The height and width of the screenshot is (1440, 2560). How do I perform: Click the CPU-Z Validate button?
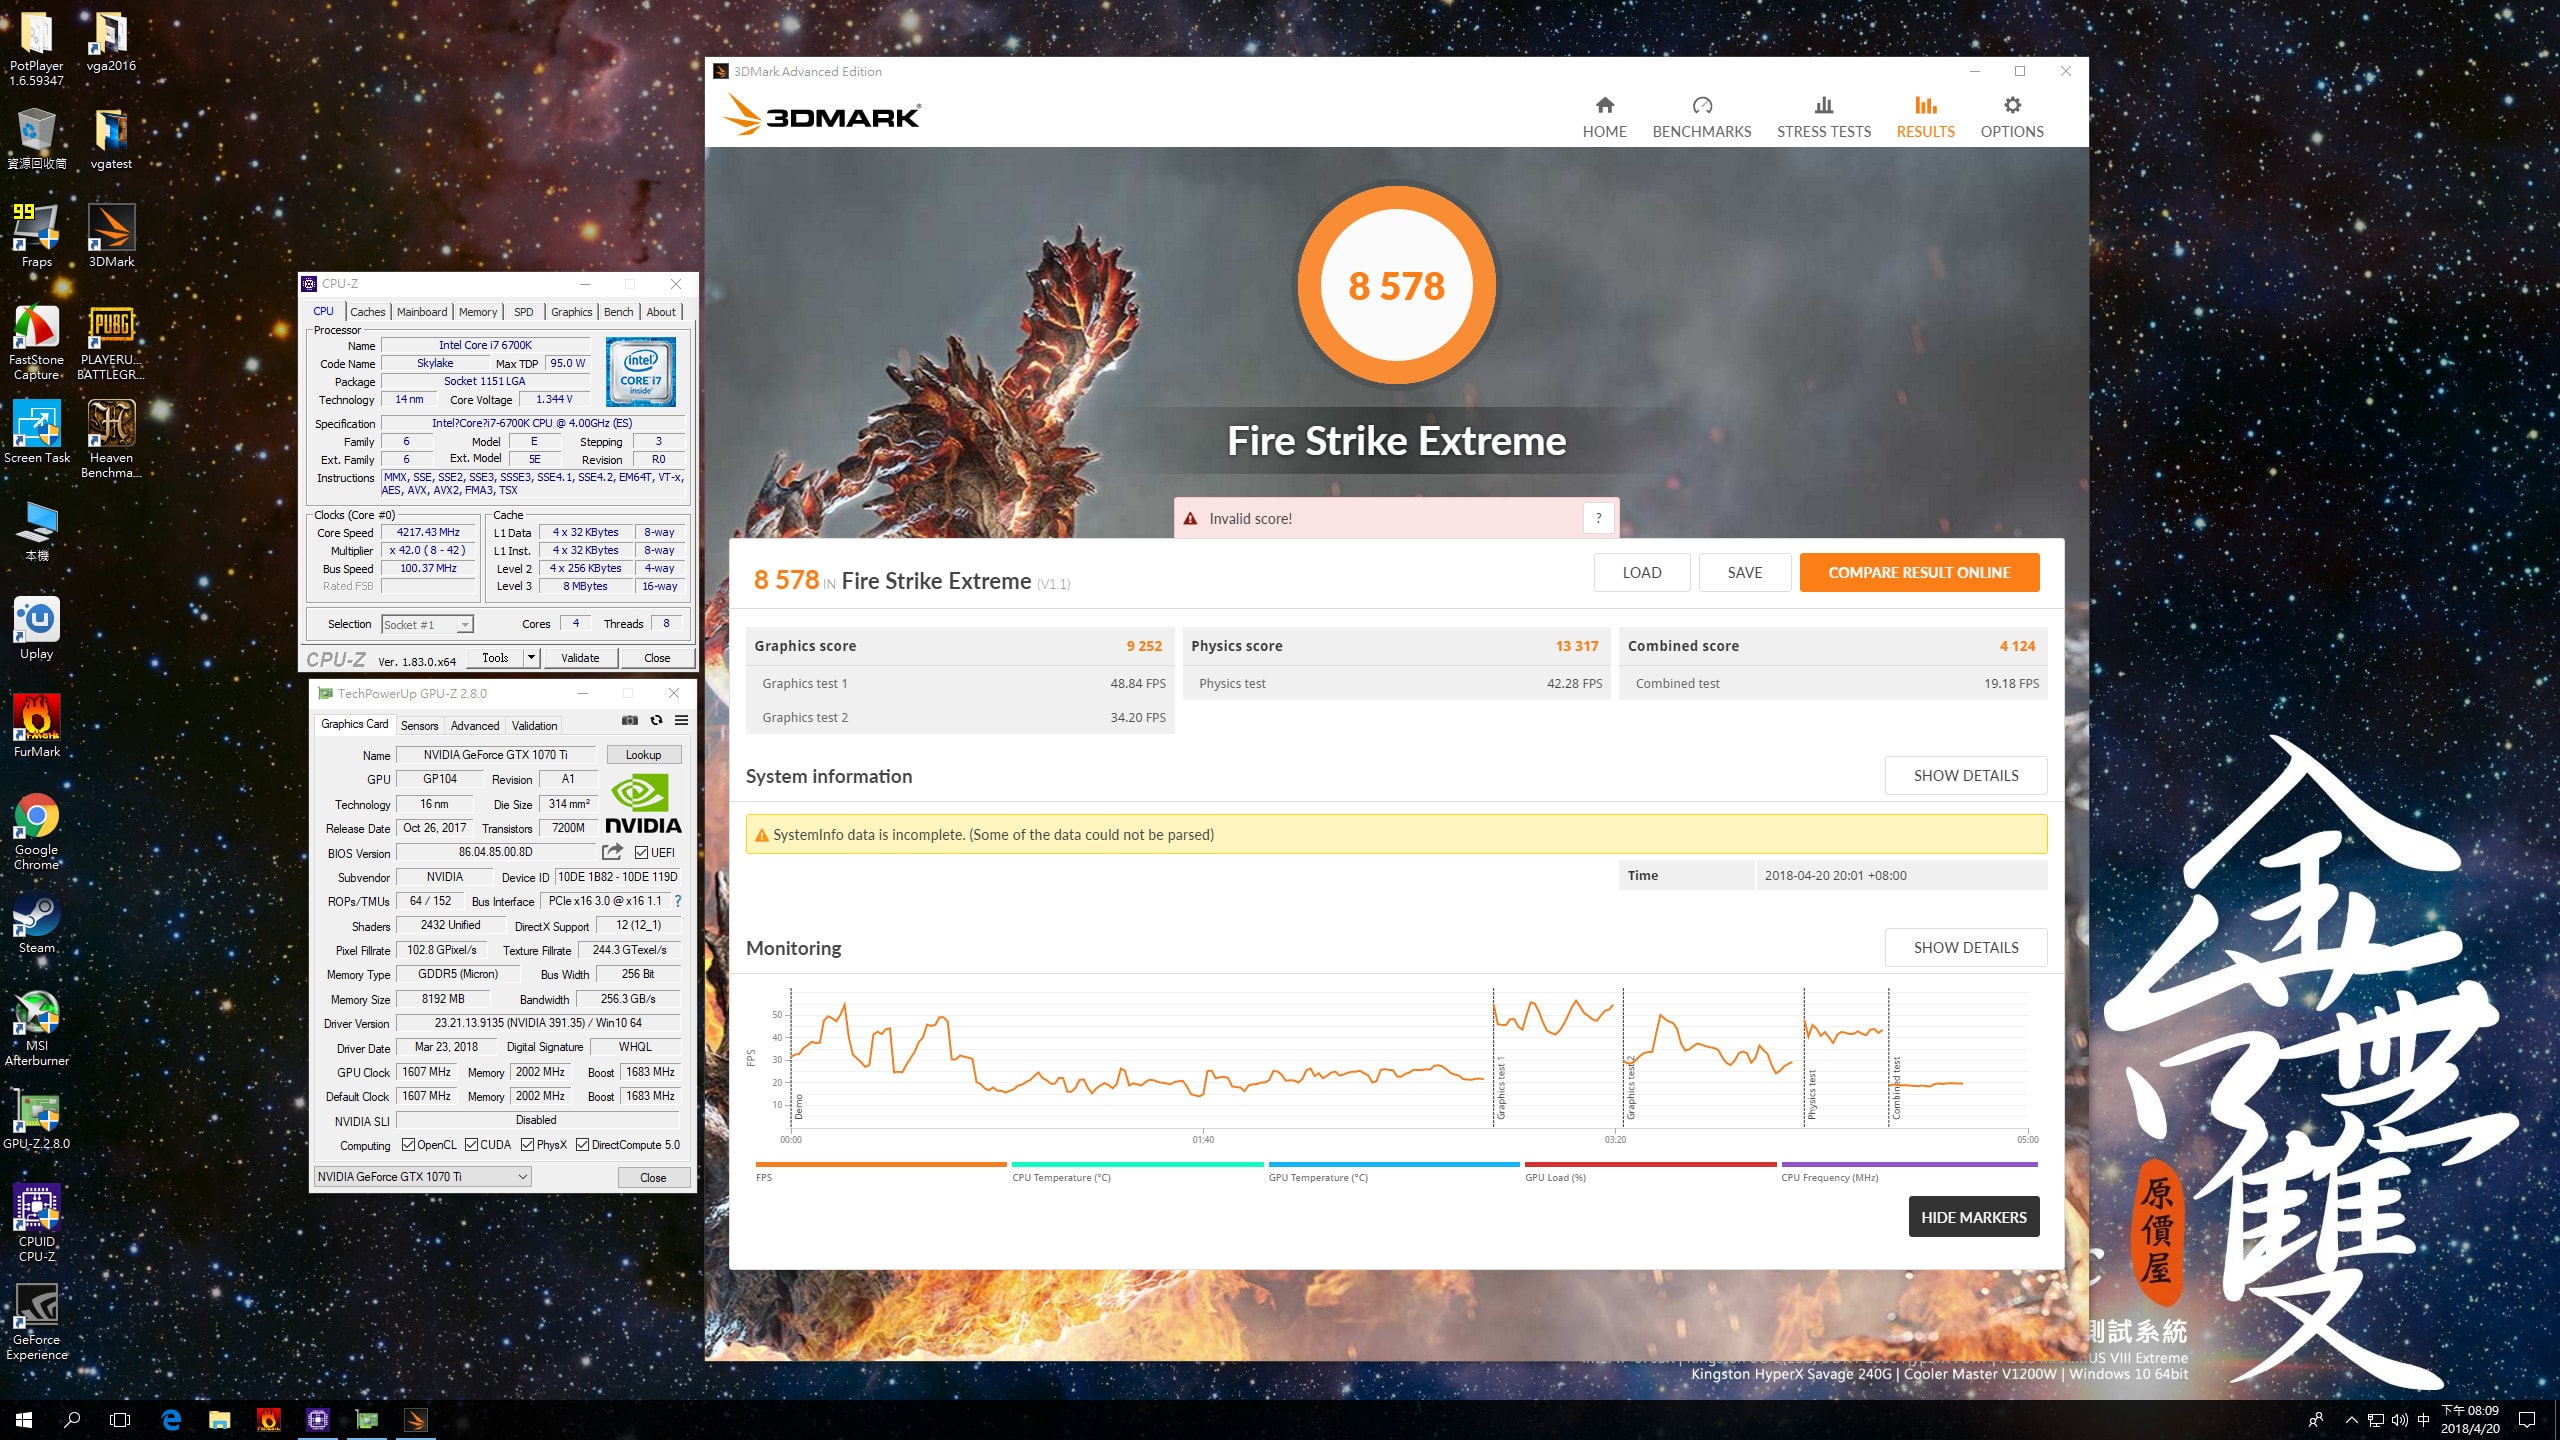(580, 658)
